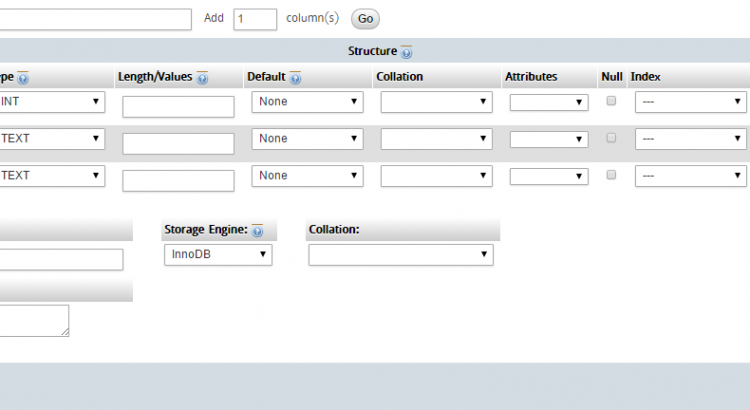Click Length/Values field in INT row

click(x=178, y=107)
